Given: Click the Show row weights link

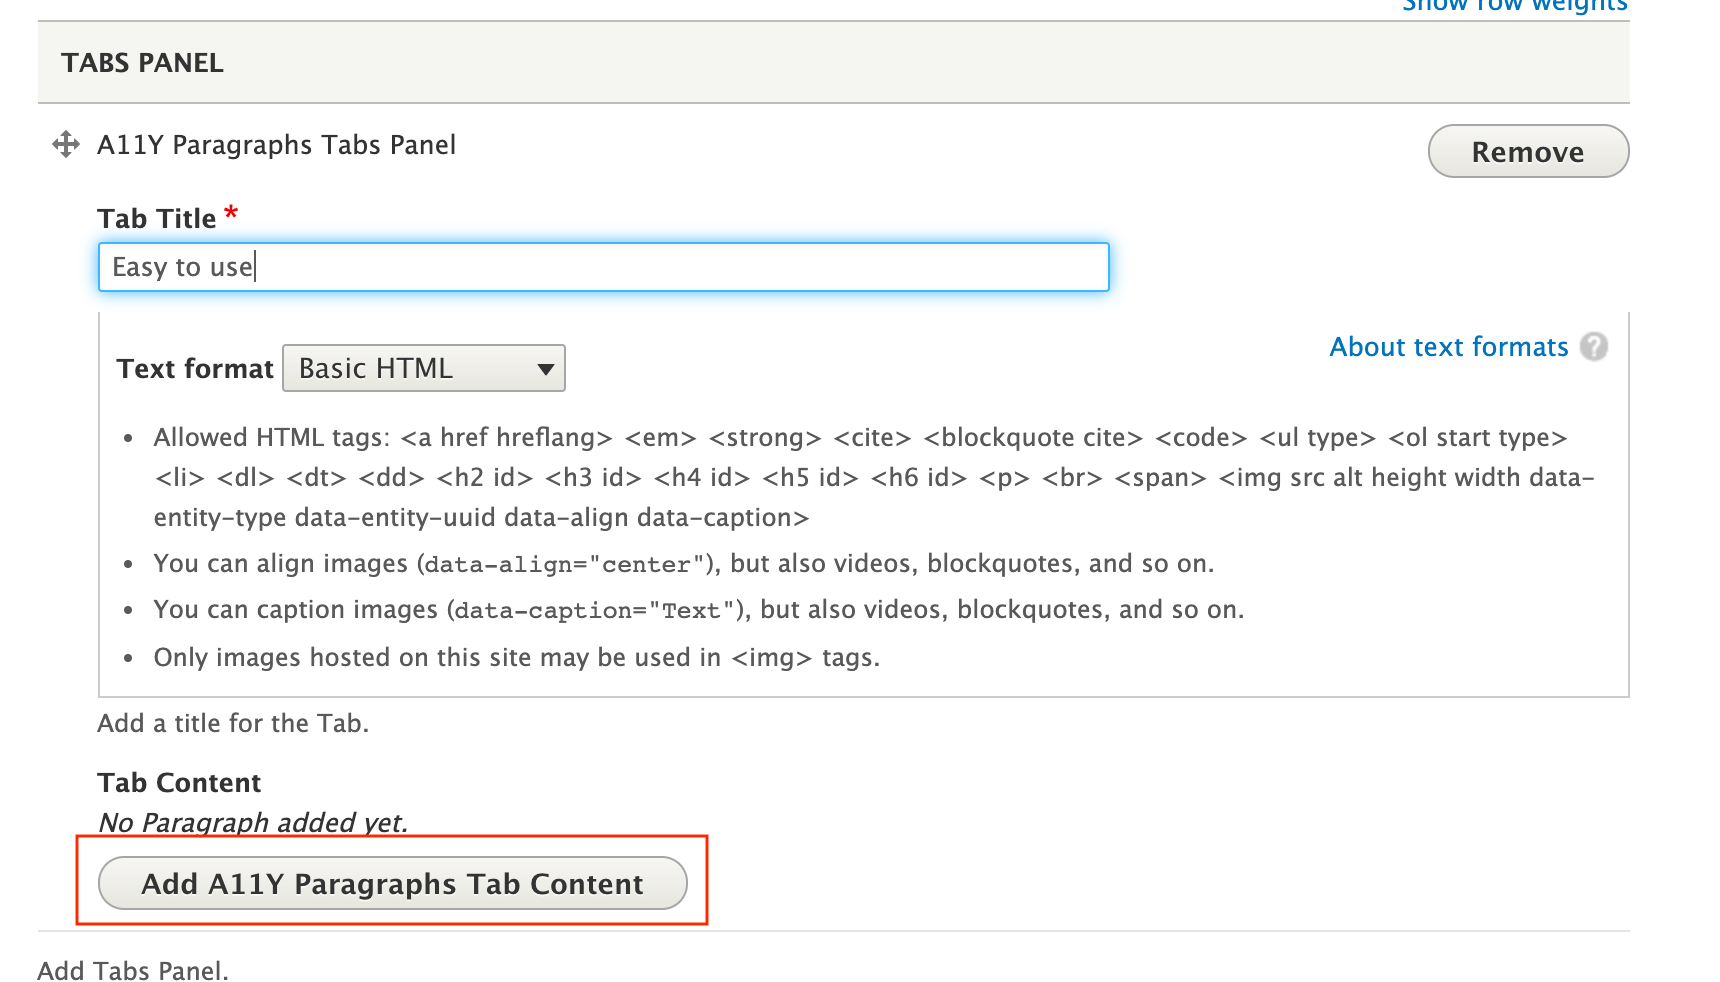Looking at the screenshot, I should point(1514,6).
